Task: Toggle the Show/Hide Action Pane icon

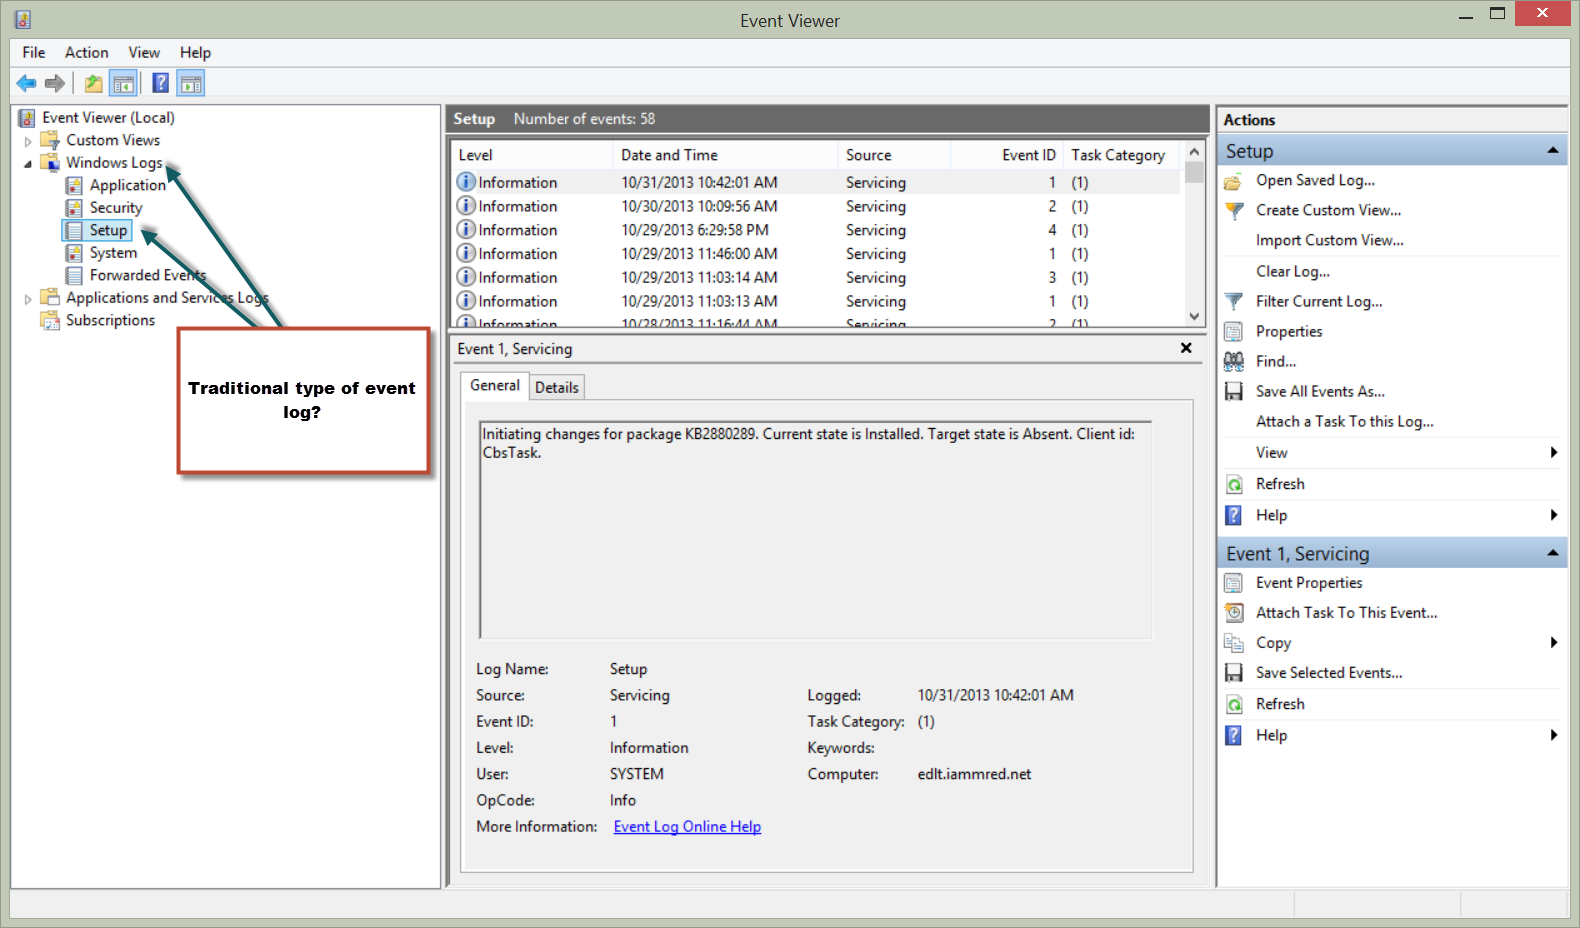Action: pyautogui.click(x=191, y=84)
